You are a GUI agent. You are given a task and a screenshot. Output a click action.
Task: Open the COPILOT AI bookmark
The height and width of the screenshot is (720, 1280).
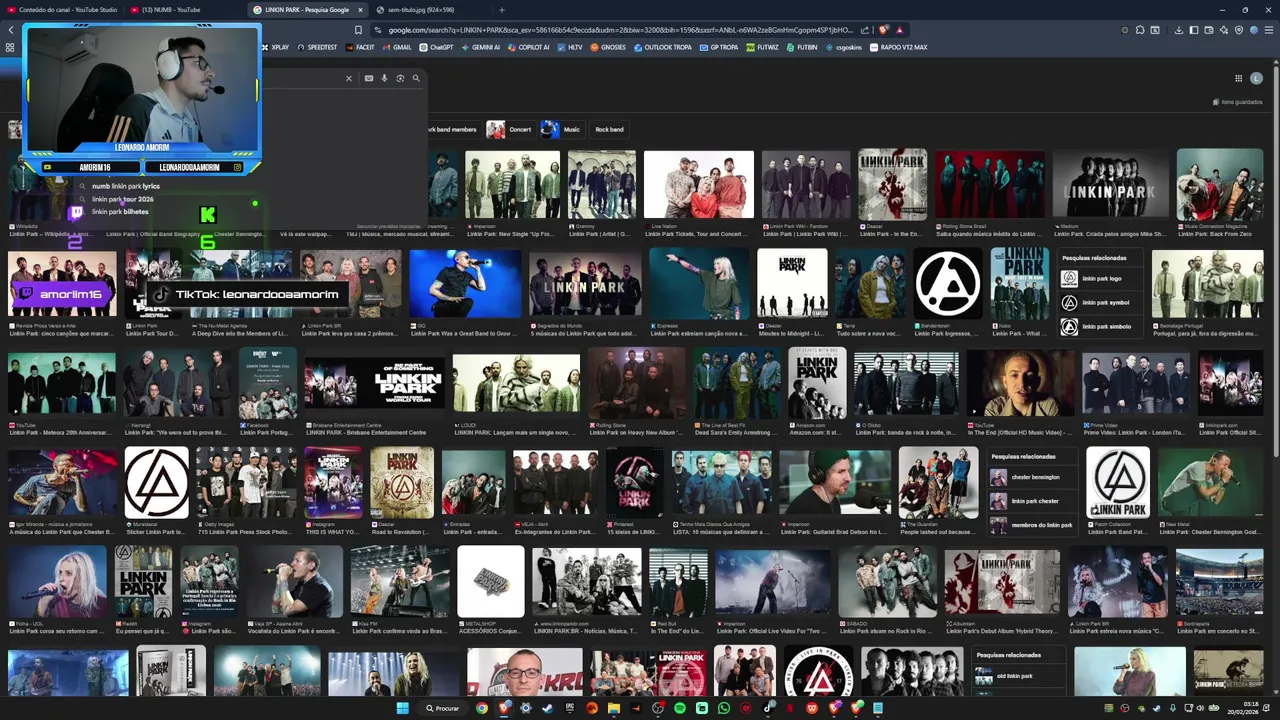coord(529,47)
